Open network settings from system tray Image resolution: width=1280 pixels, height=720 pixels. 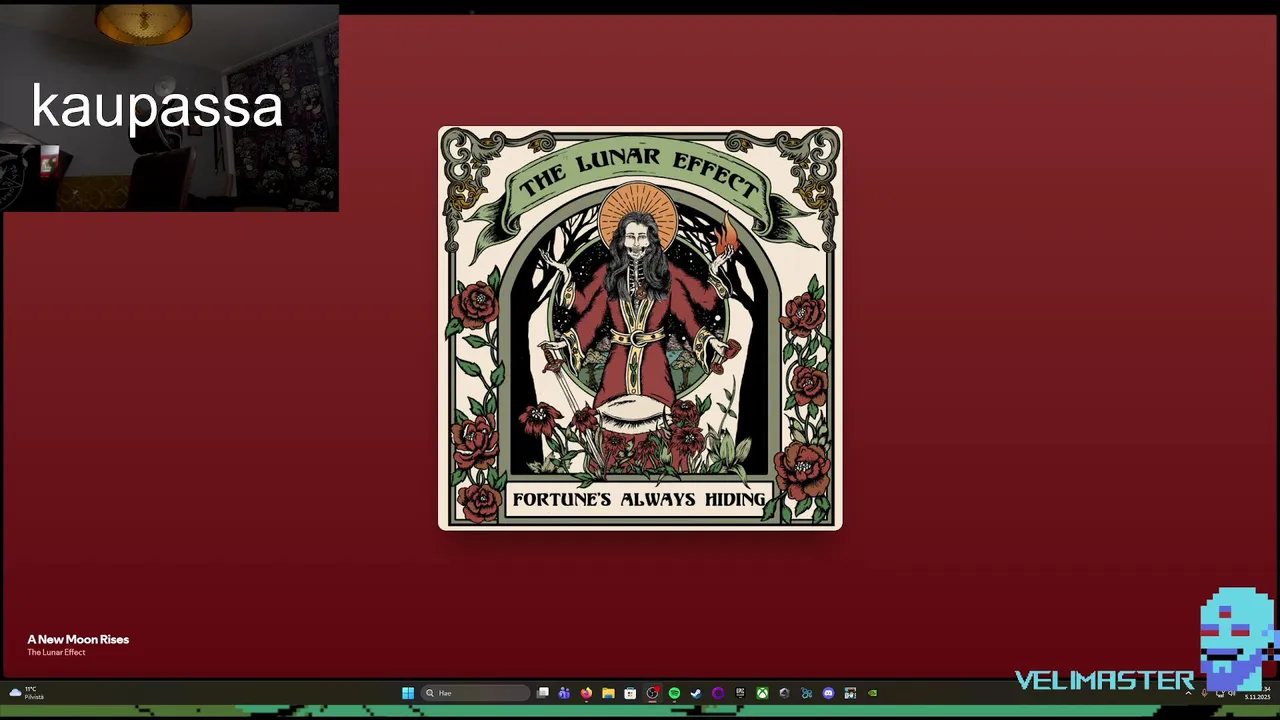tap(1220, 694)
